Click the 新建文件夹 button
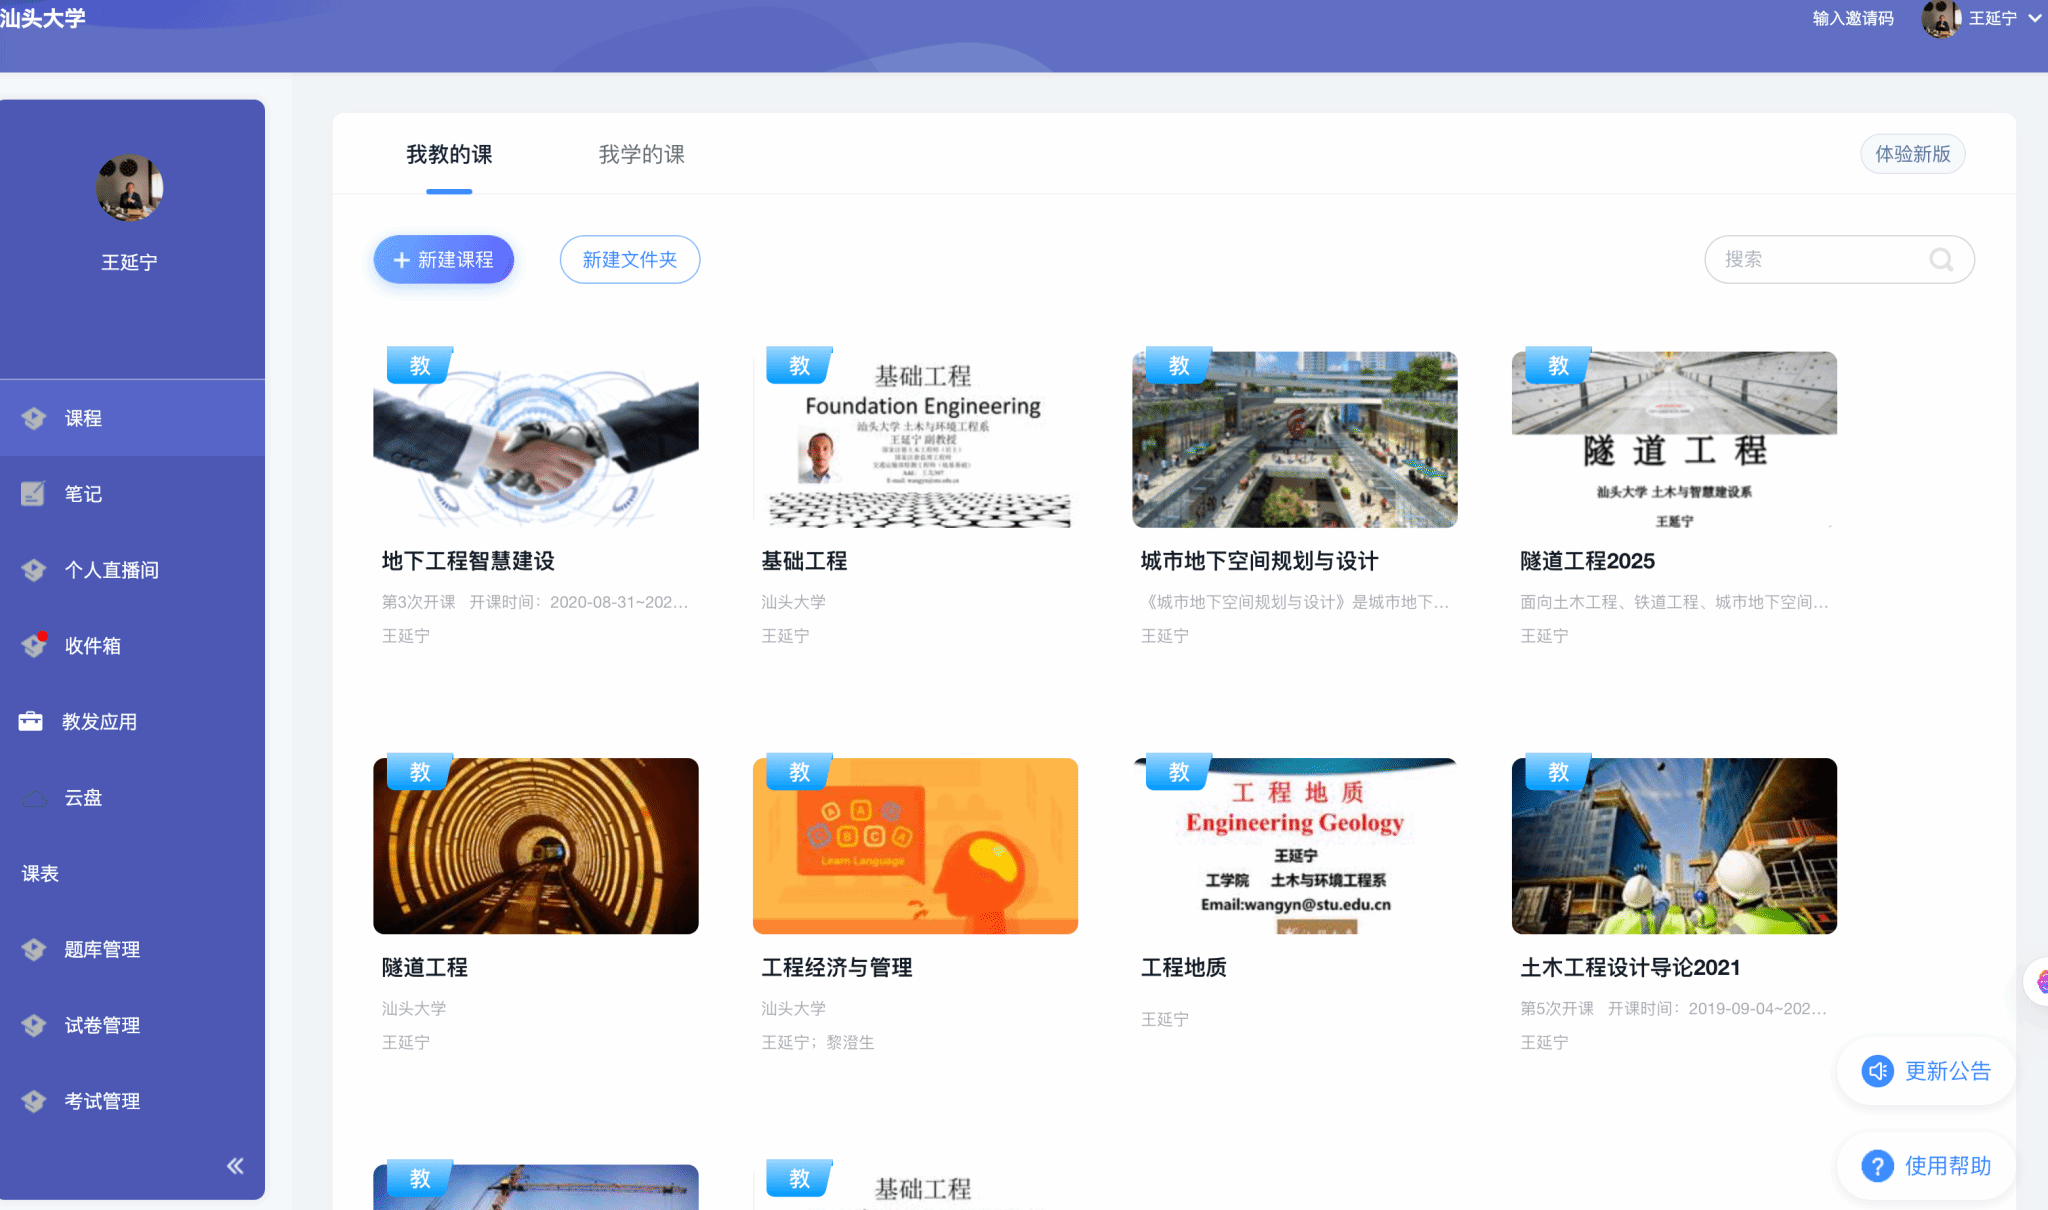Image resolution: width=2048 pixels, height=1210 pixels. pos(629,260)
